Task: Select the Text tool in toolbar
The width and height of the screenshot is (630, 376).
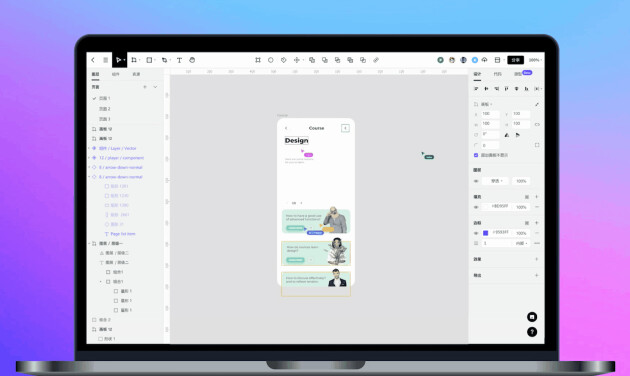Action: 179,60
